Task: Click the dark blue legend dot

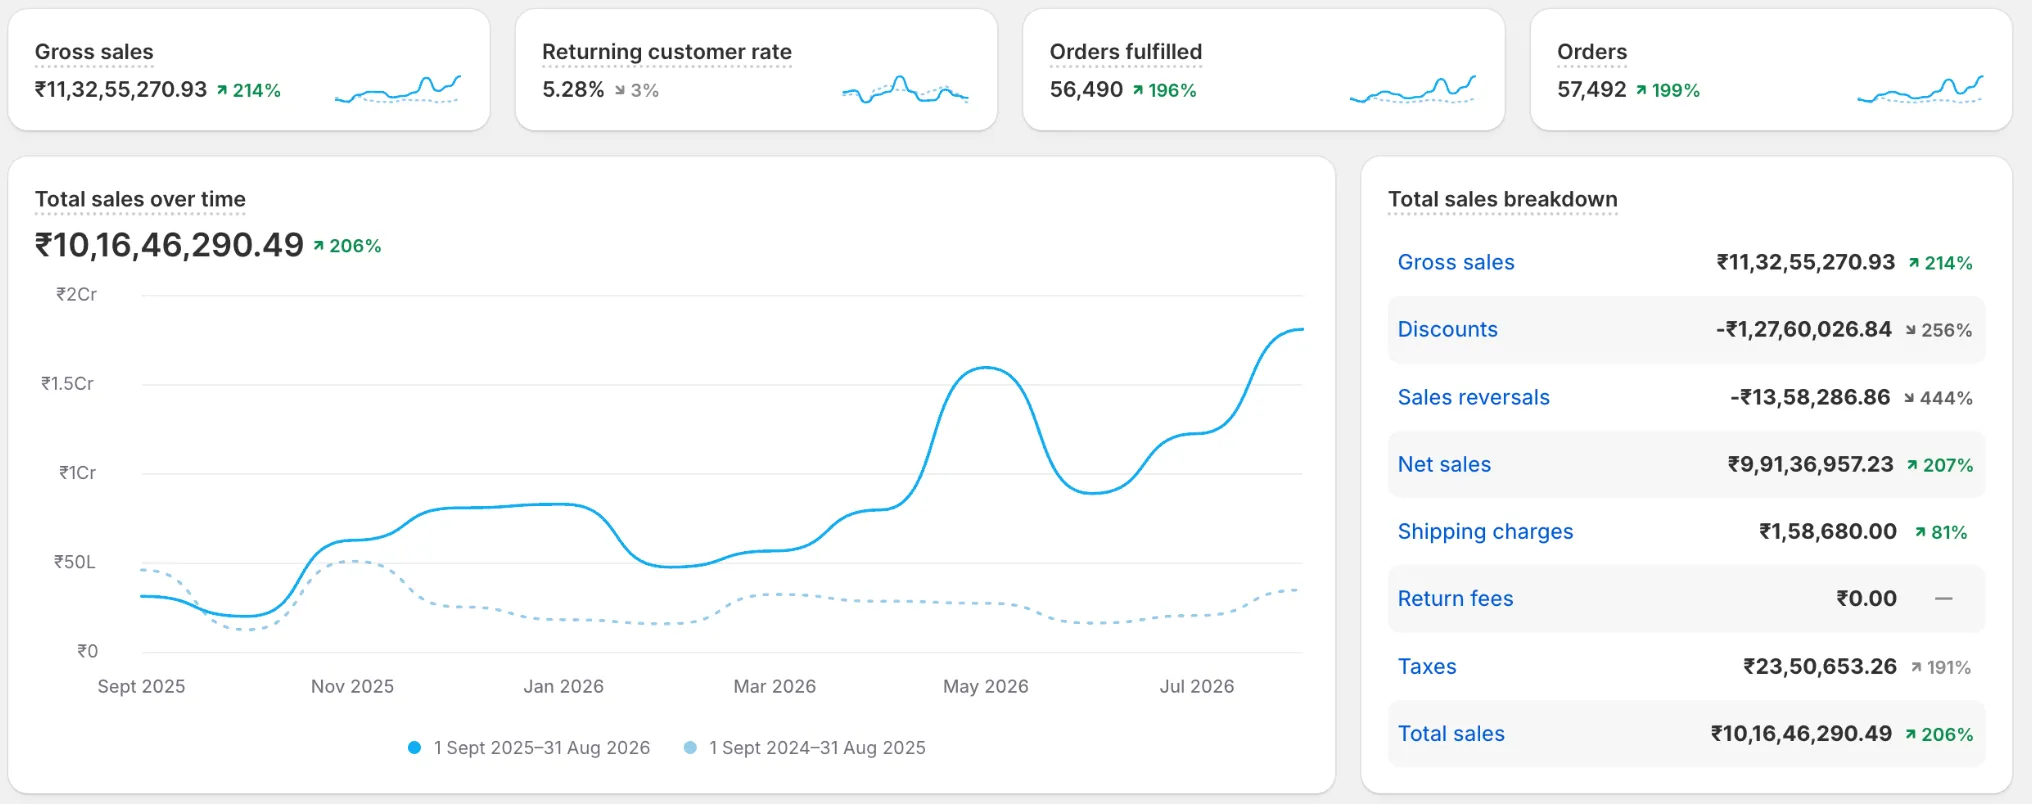Action: point(414,748)
